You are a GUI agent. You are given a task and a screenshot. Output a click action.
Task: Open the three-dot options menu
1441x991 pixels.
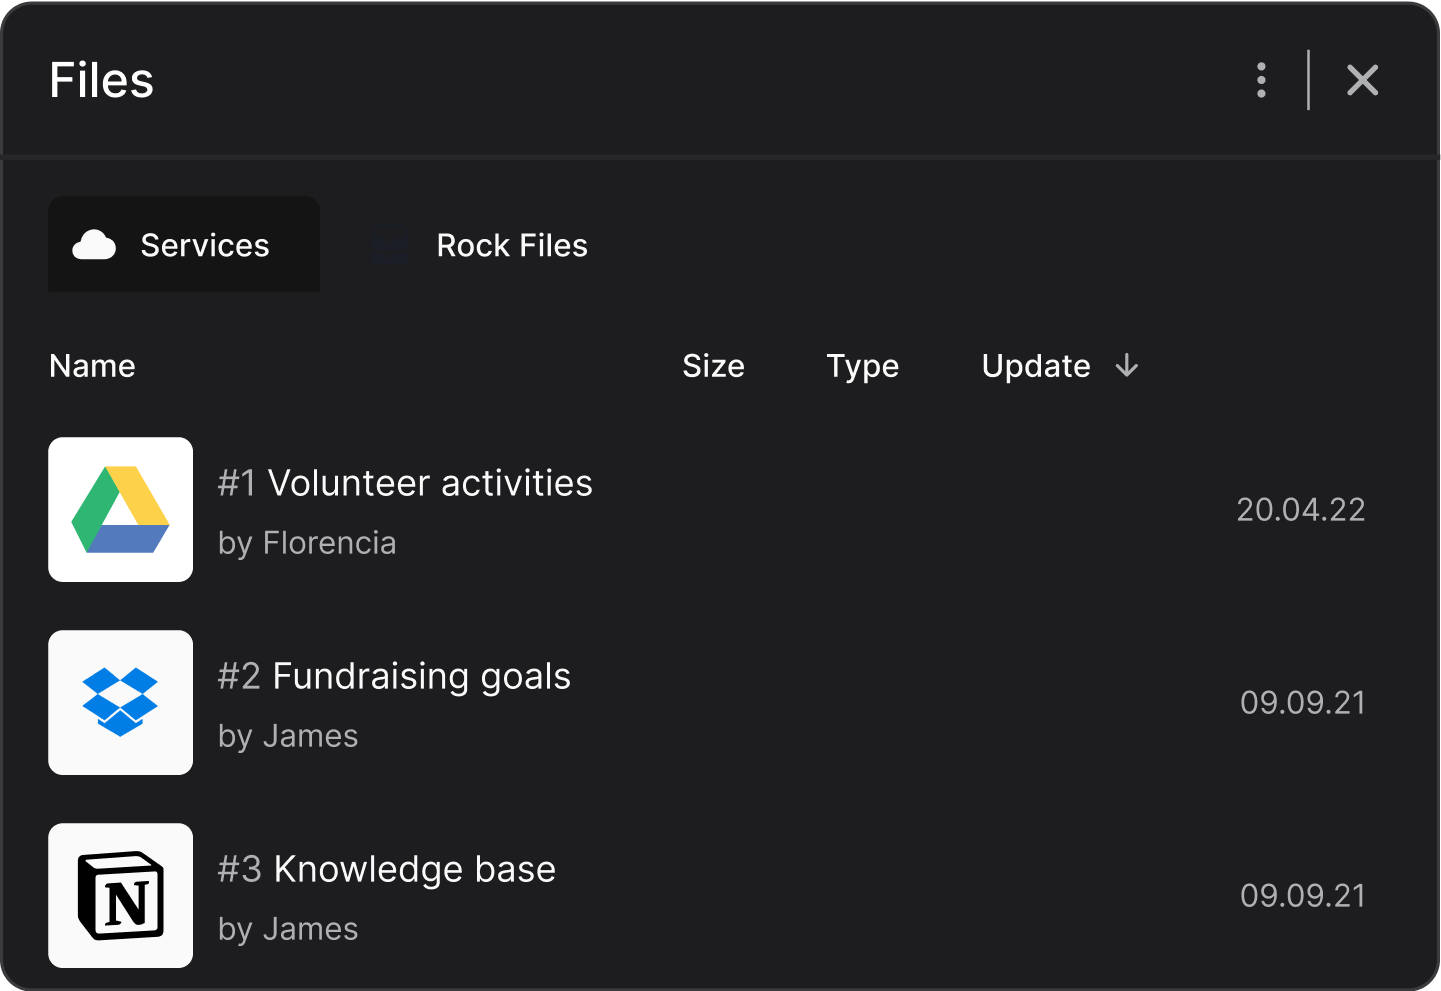pos(1261,80)
